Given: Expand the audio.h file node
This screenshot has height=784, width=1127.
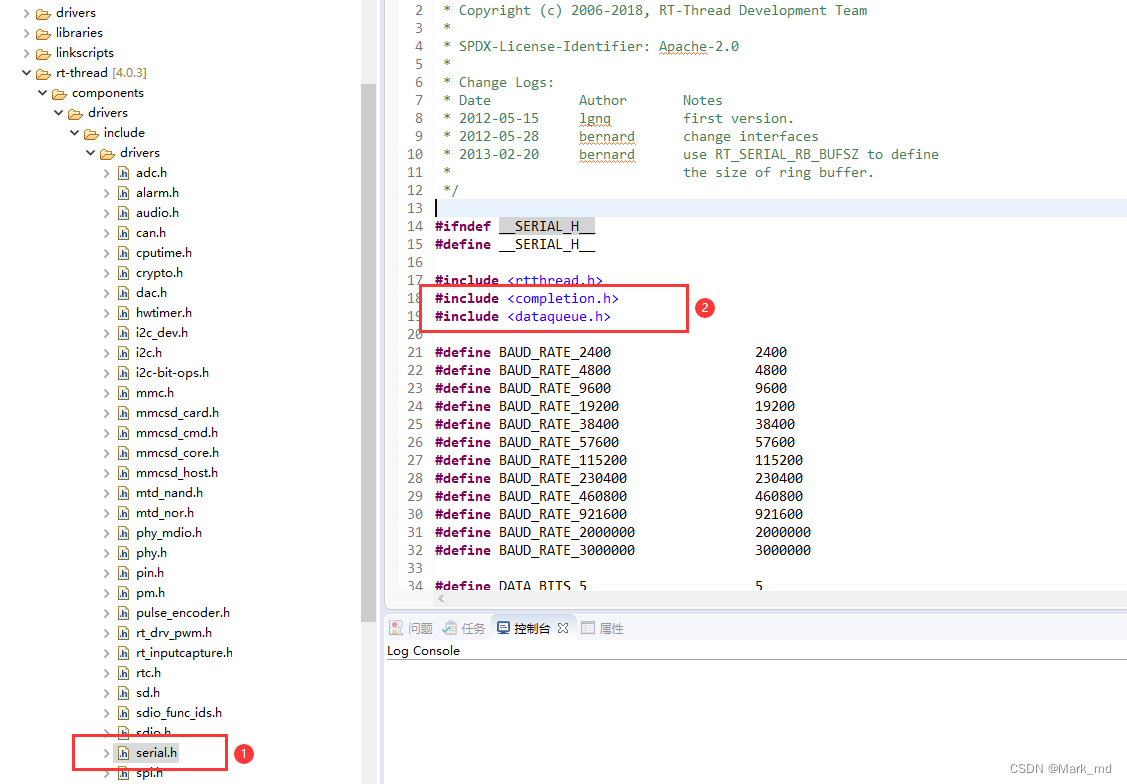Looking at the screenshot, I should (x=107, y=213).
